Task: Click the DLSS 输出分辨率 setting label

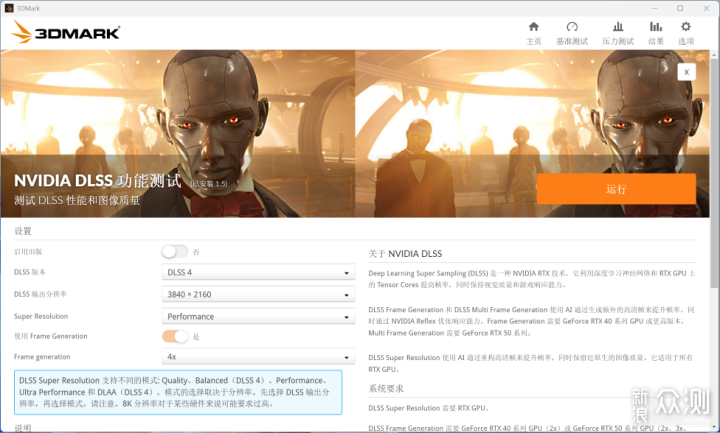Action: (x=40, y=294)
